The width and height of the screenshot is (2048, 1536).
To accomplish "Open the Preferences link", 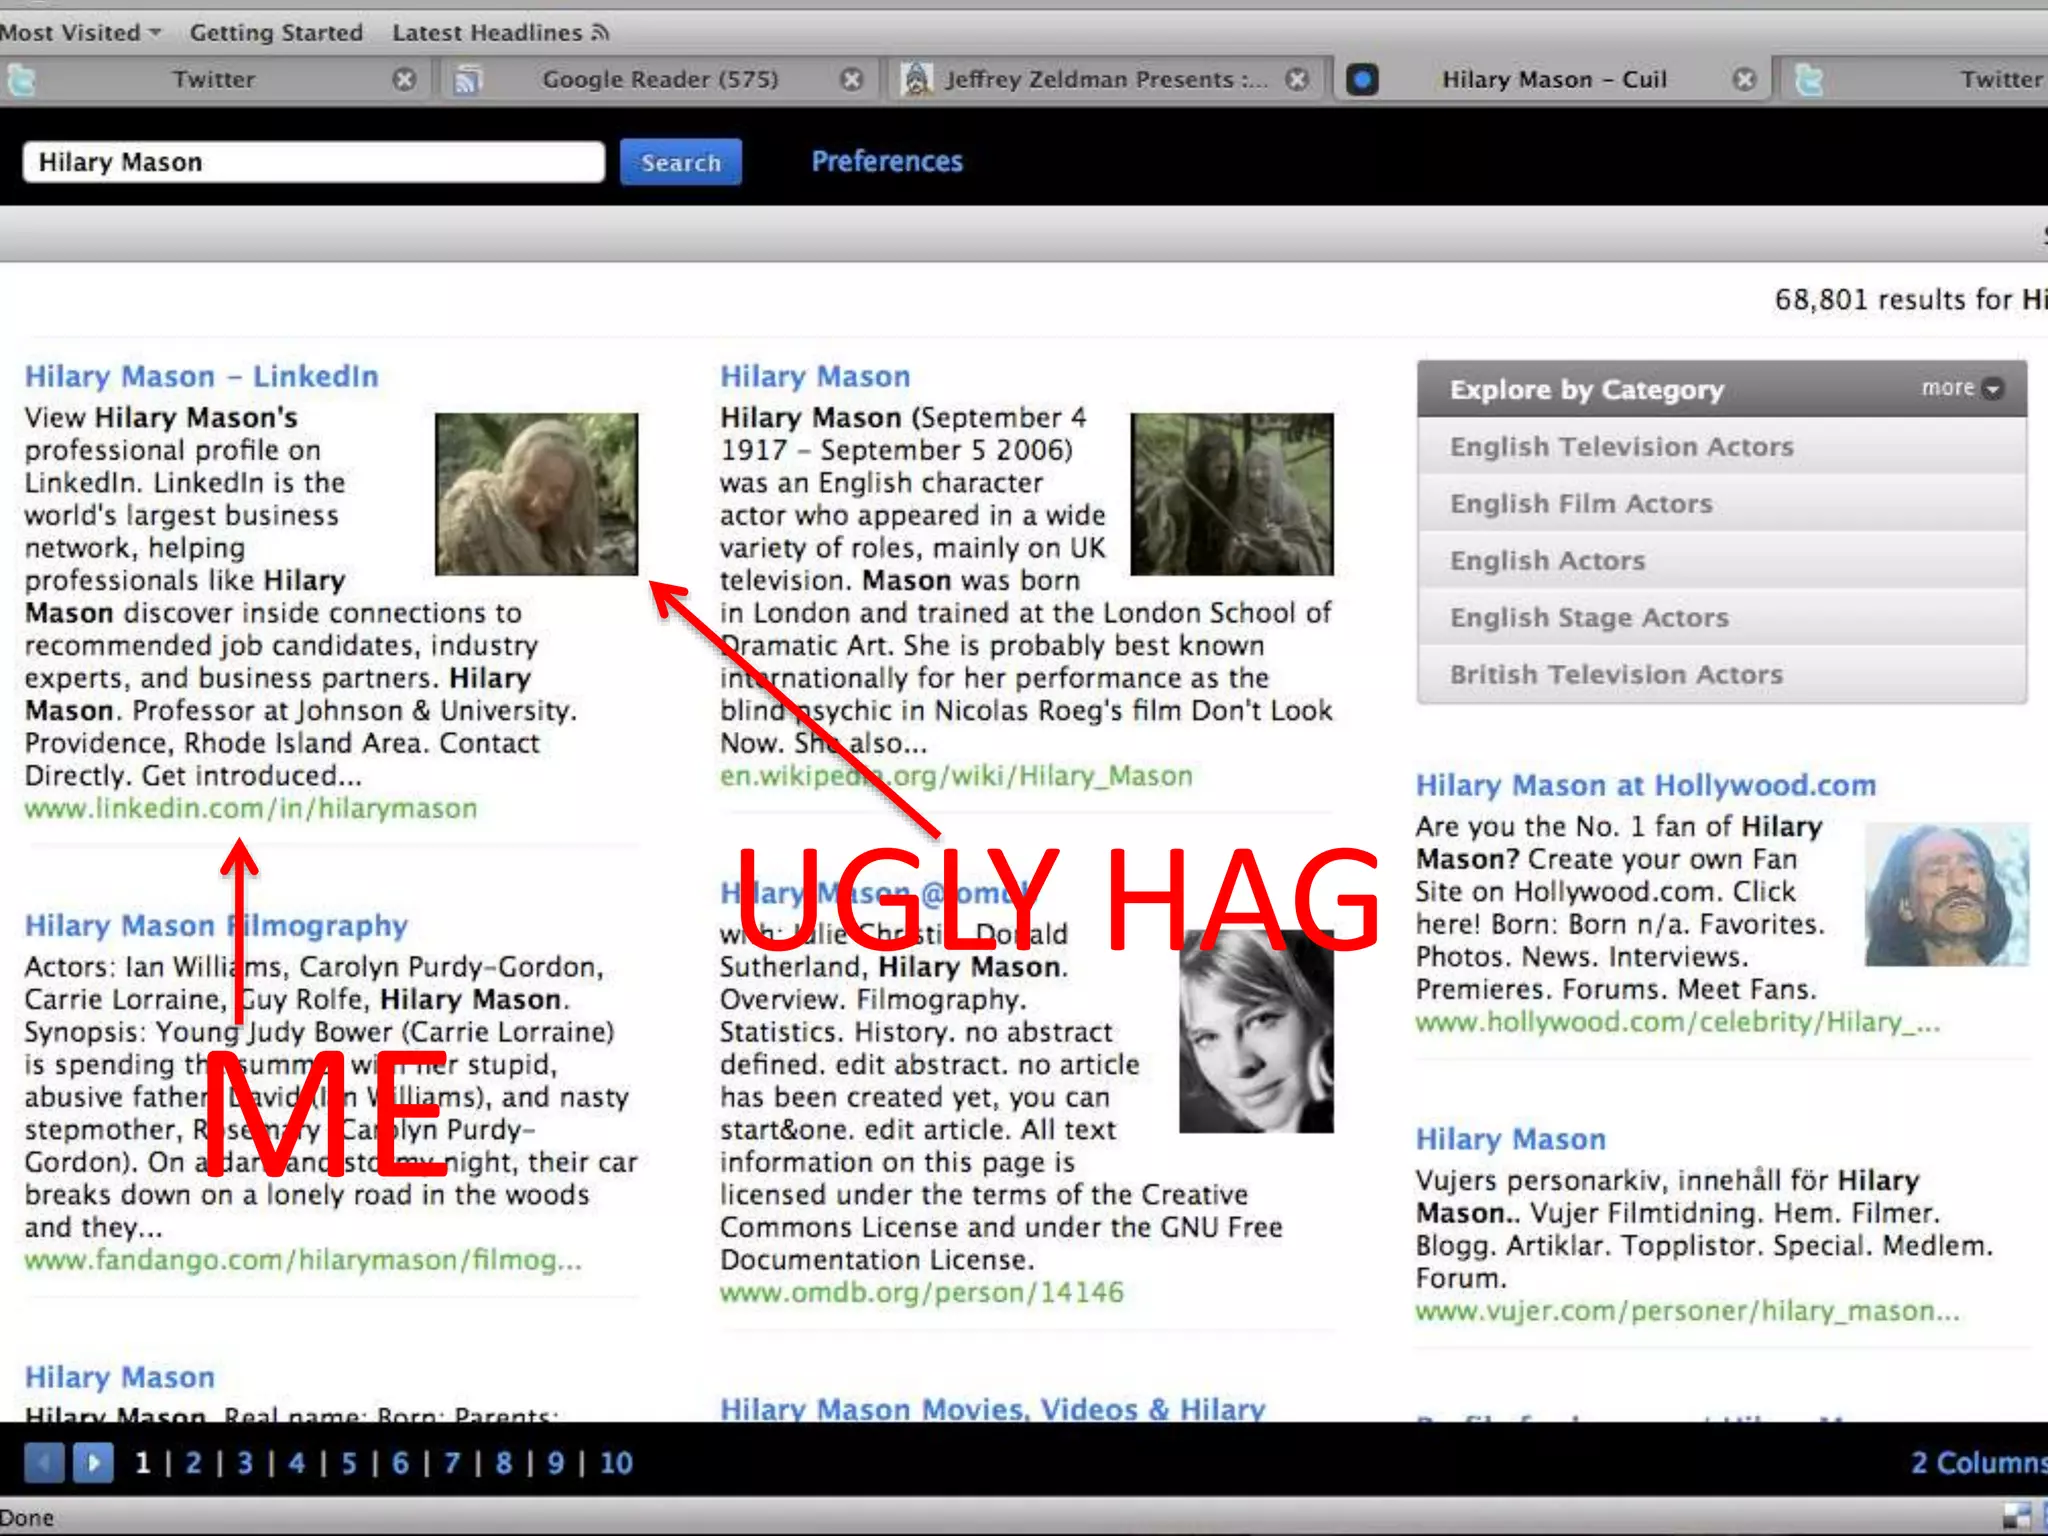I will [886, 162].
